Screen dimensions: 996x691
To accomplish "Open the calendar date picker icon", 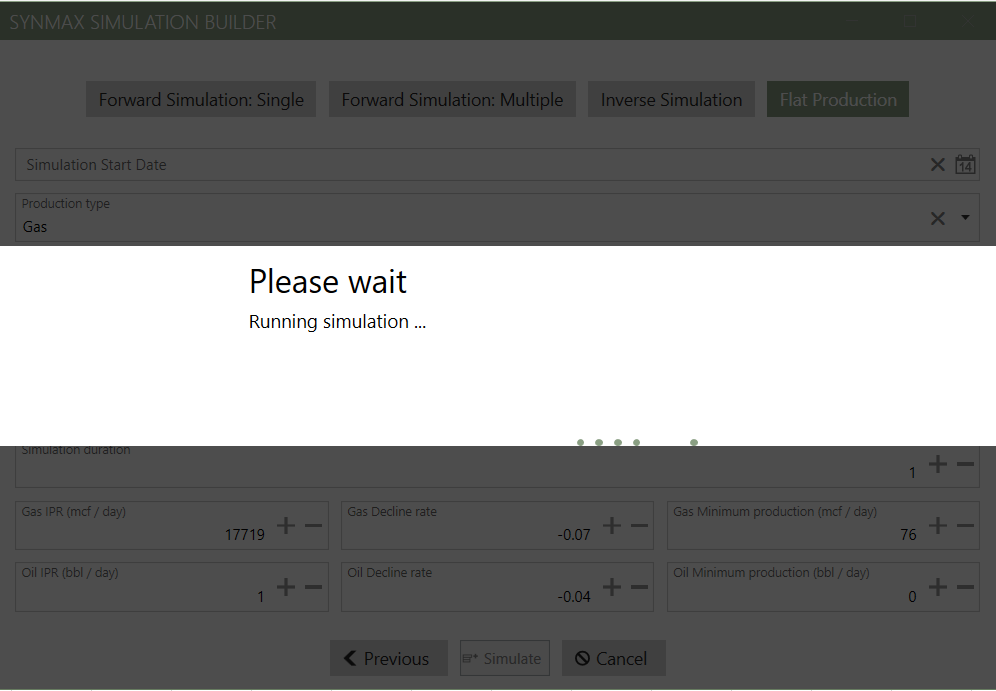I will 965,165.
